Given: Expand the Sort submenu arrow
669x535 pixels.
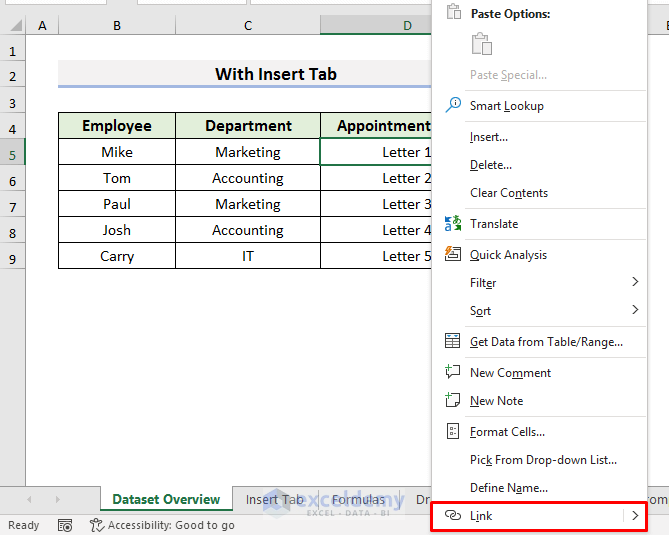Looking at the screenshot, I should 635,310.
